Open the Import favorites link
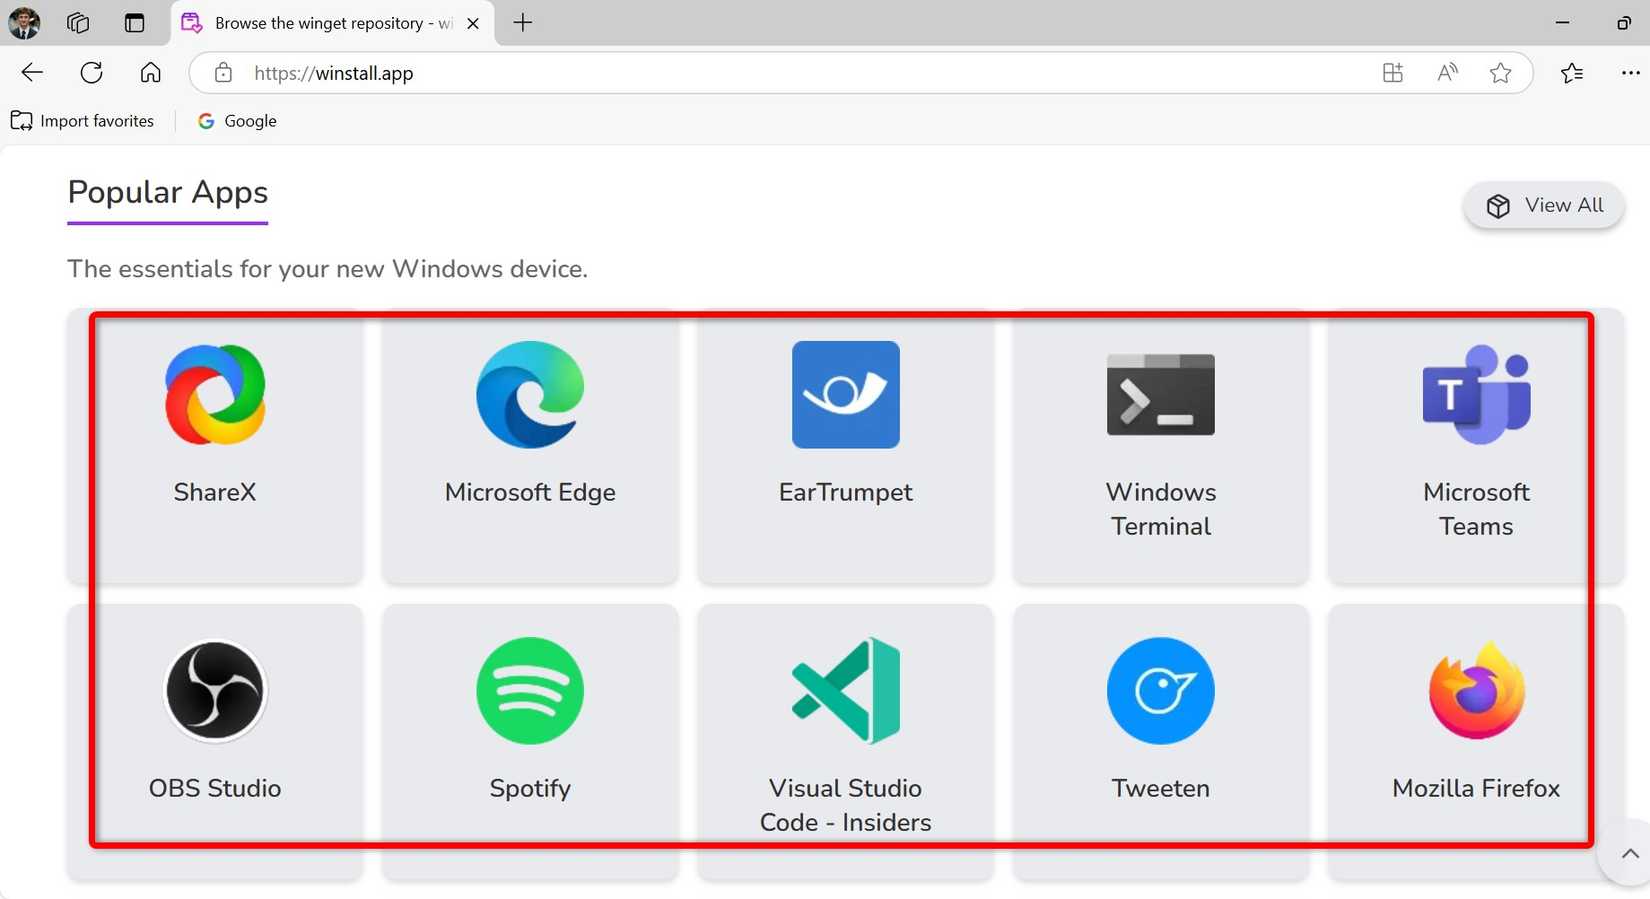Viewport: 1650px width, 899px height. pos(83,121)
